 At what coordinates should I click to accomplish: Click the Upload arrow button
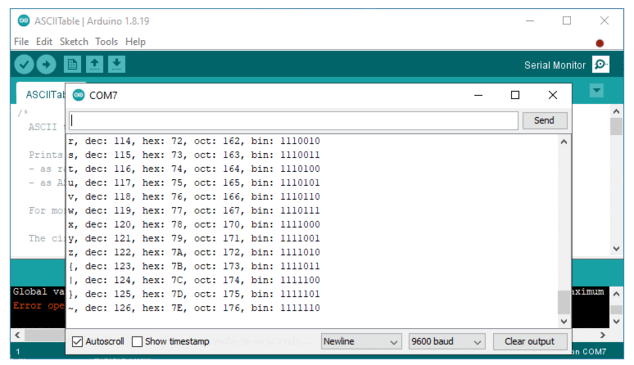(x=46, y=64)
